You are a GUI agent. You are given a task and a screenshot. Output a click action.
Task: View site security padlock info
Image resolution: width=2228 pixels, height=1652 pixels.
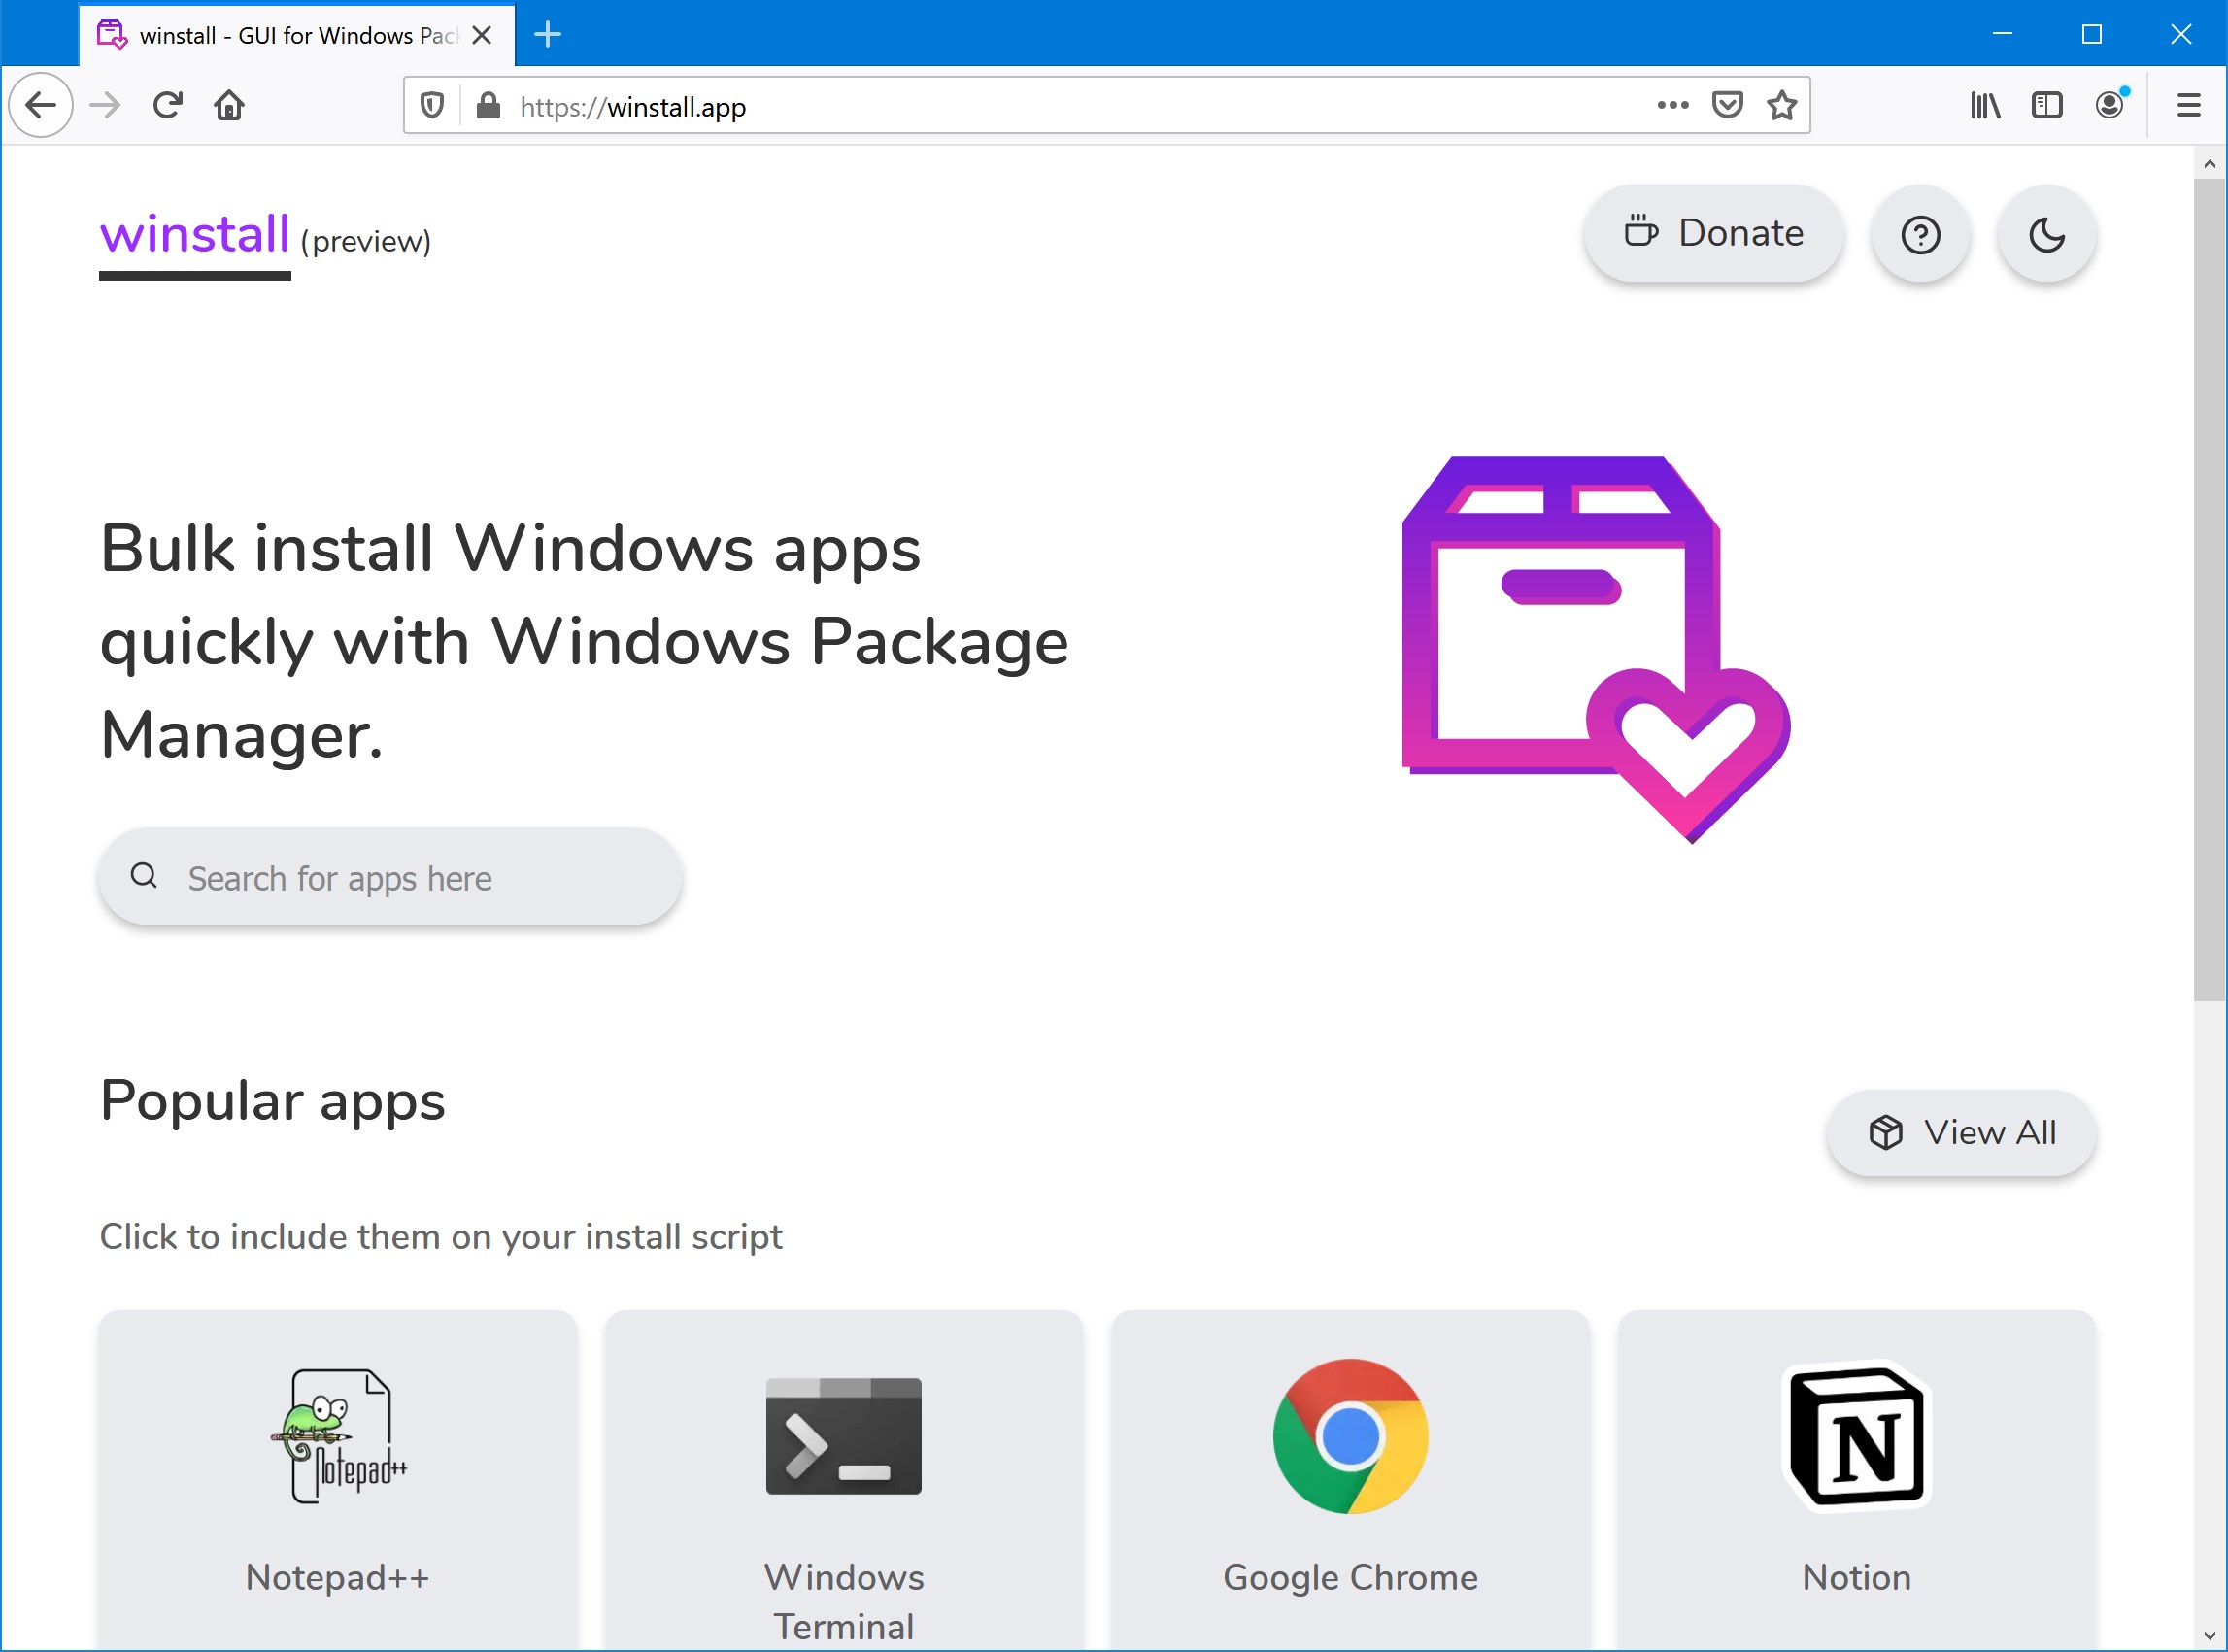coord(488,106)
